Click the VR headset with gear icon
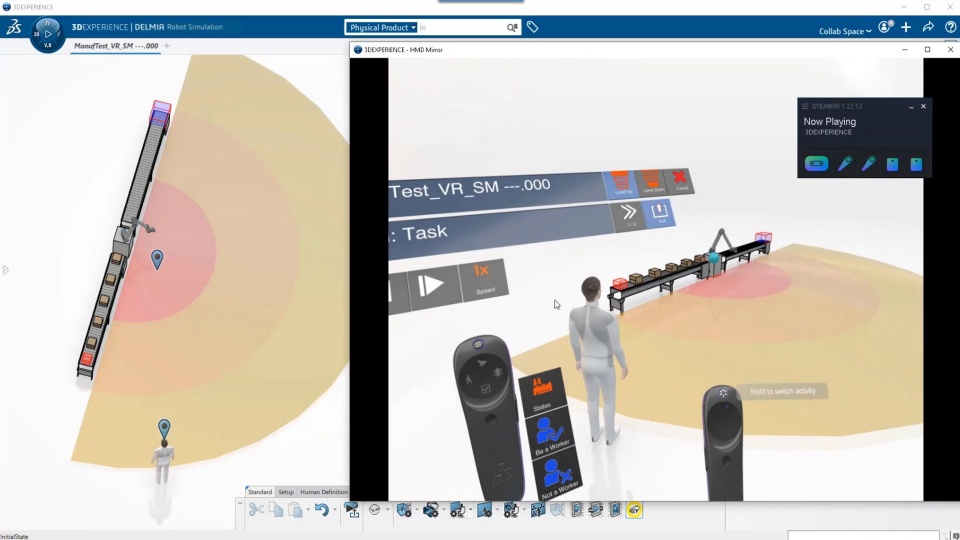 pyautogui.click(x=431, y=509)
